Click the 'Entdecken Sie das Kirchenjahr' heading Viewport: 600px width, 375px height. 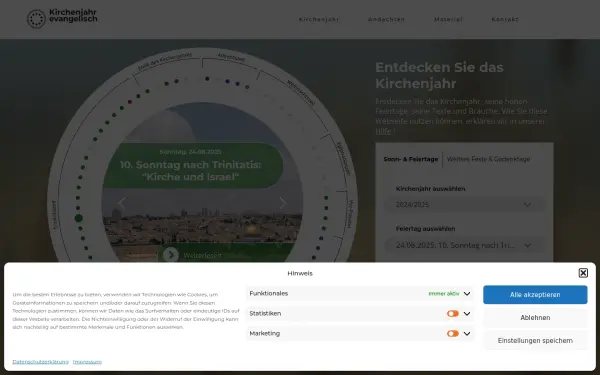tap(439, 75)
